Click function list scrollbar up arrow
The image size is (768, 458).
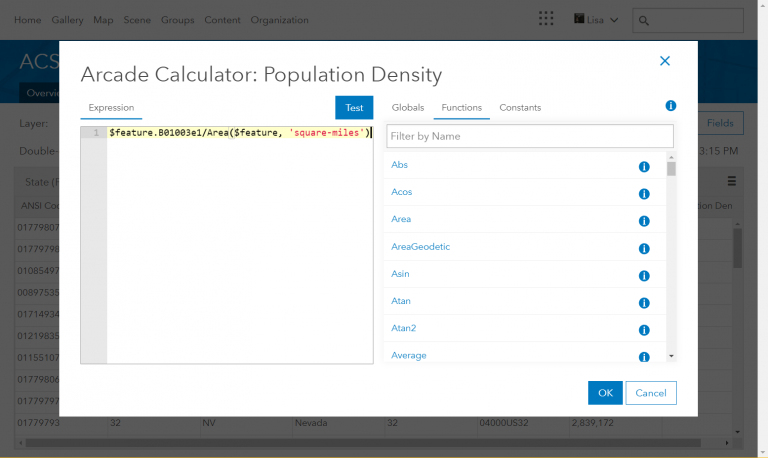click(672, 157)
